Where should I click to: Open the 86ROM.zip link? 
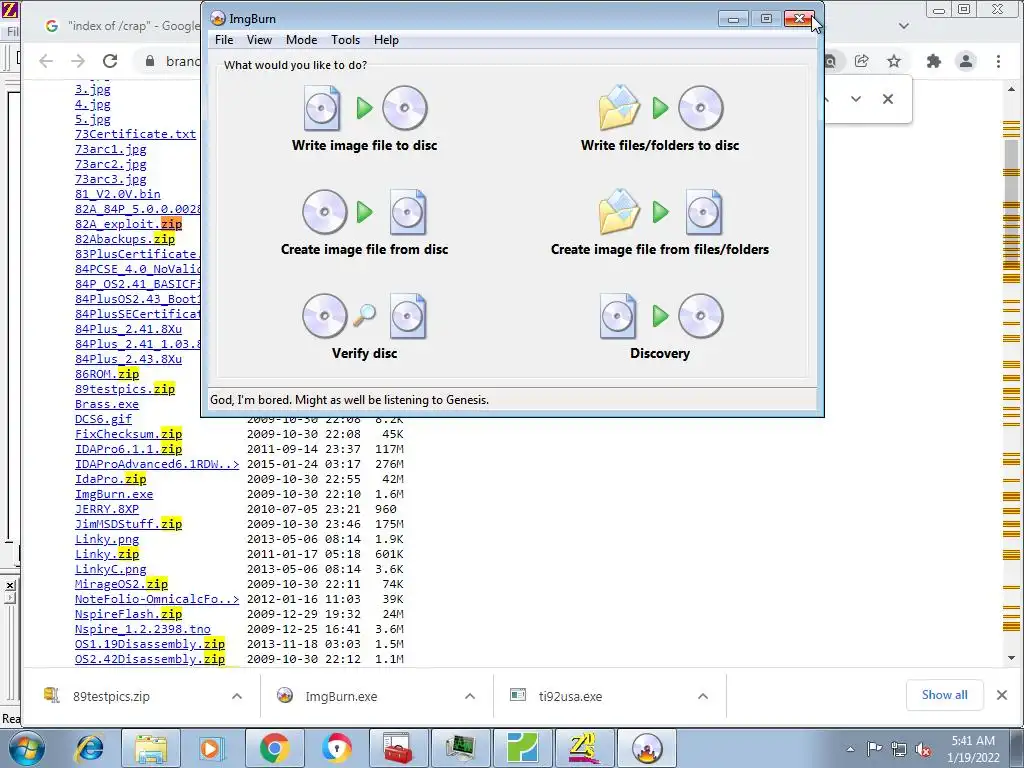pos(106,374)
